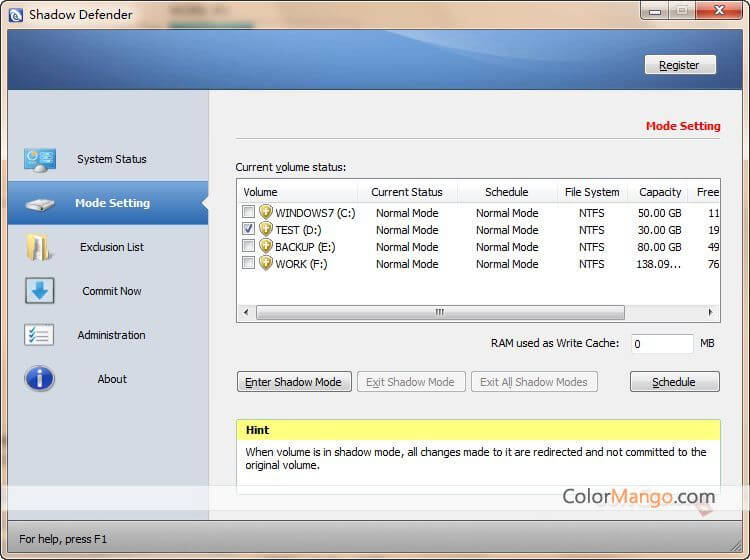Viewport: 750px width, 560px height.
Task: Click the Mode Setting drive icon
Action: (x=40, y=203)
